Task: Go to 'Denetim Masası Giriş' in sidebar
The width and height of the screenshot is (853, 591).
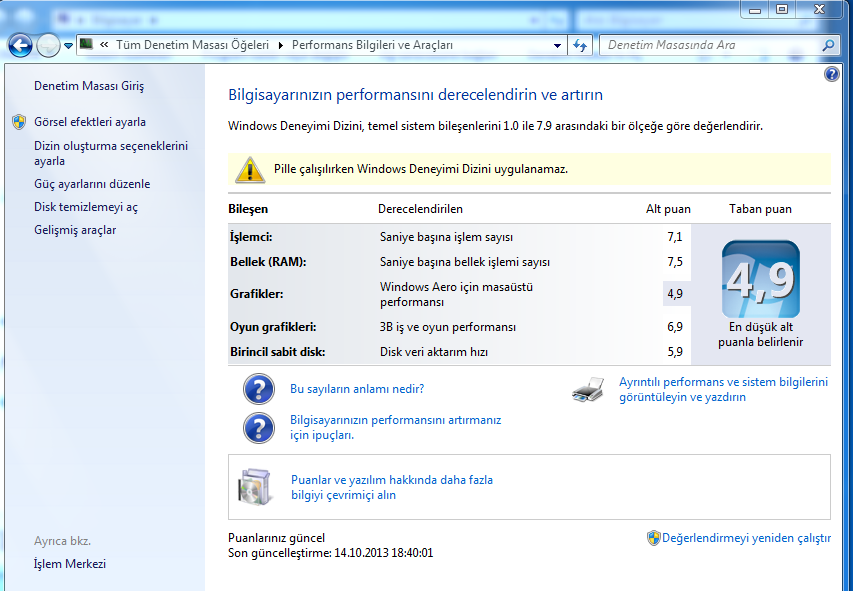Action: [89, 86]
